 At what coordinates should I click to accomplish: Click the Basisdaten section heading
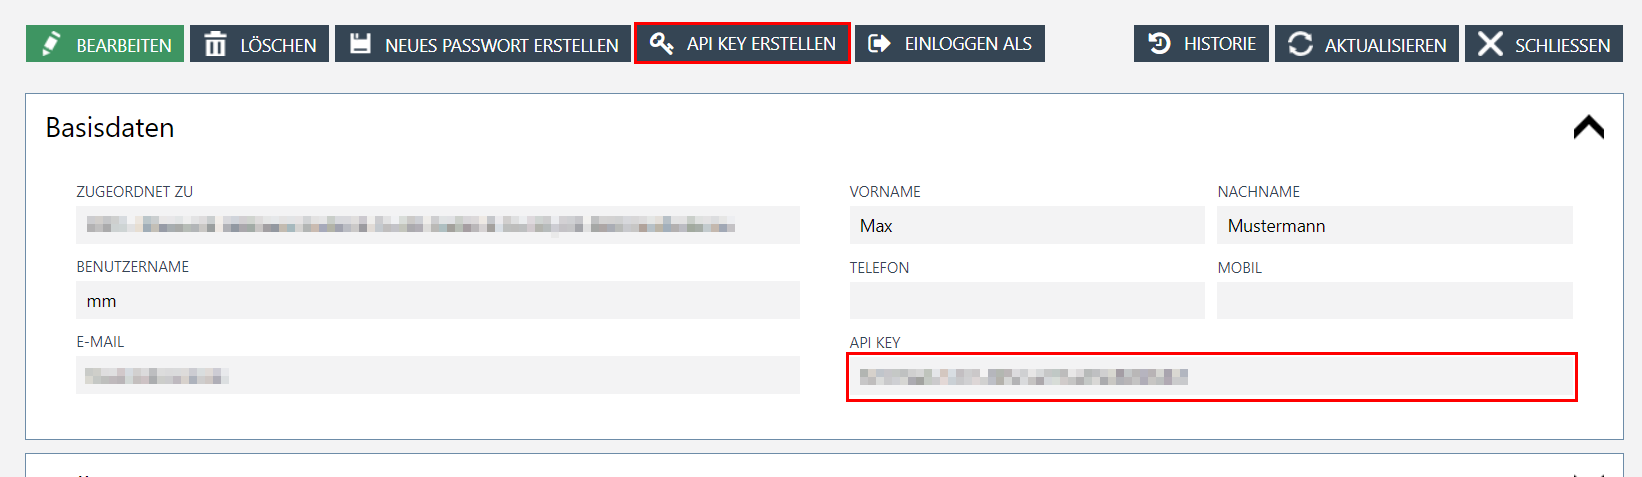[x=110, y=128]
